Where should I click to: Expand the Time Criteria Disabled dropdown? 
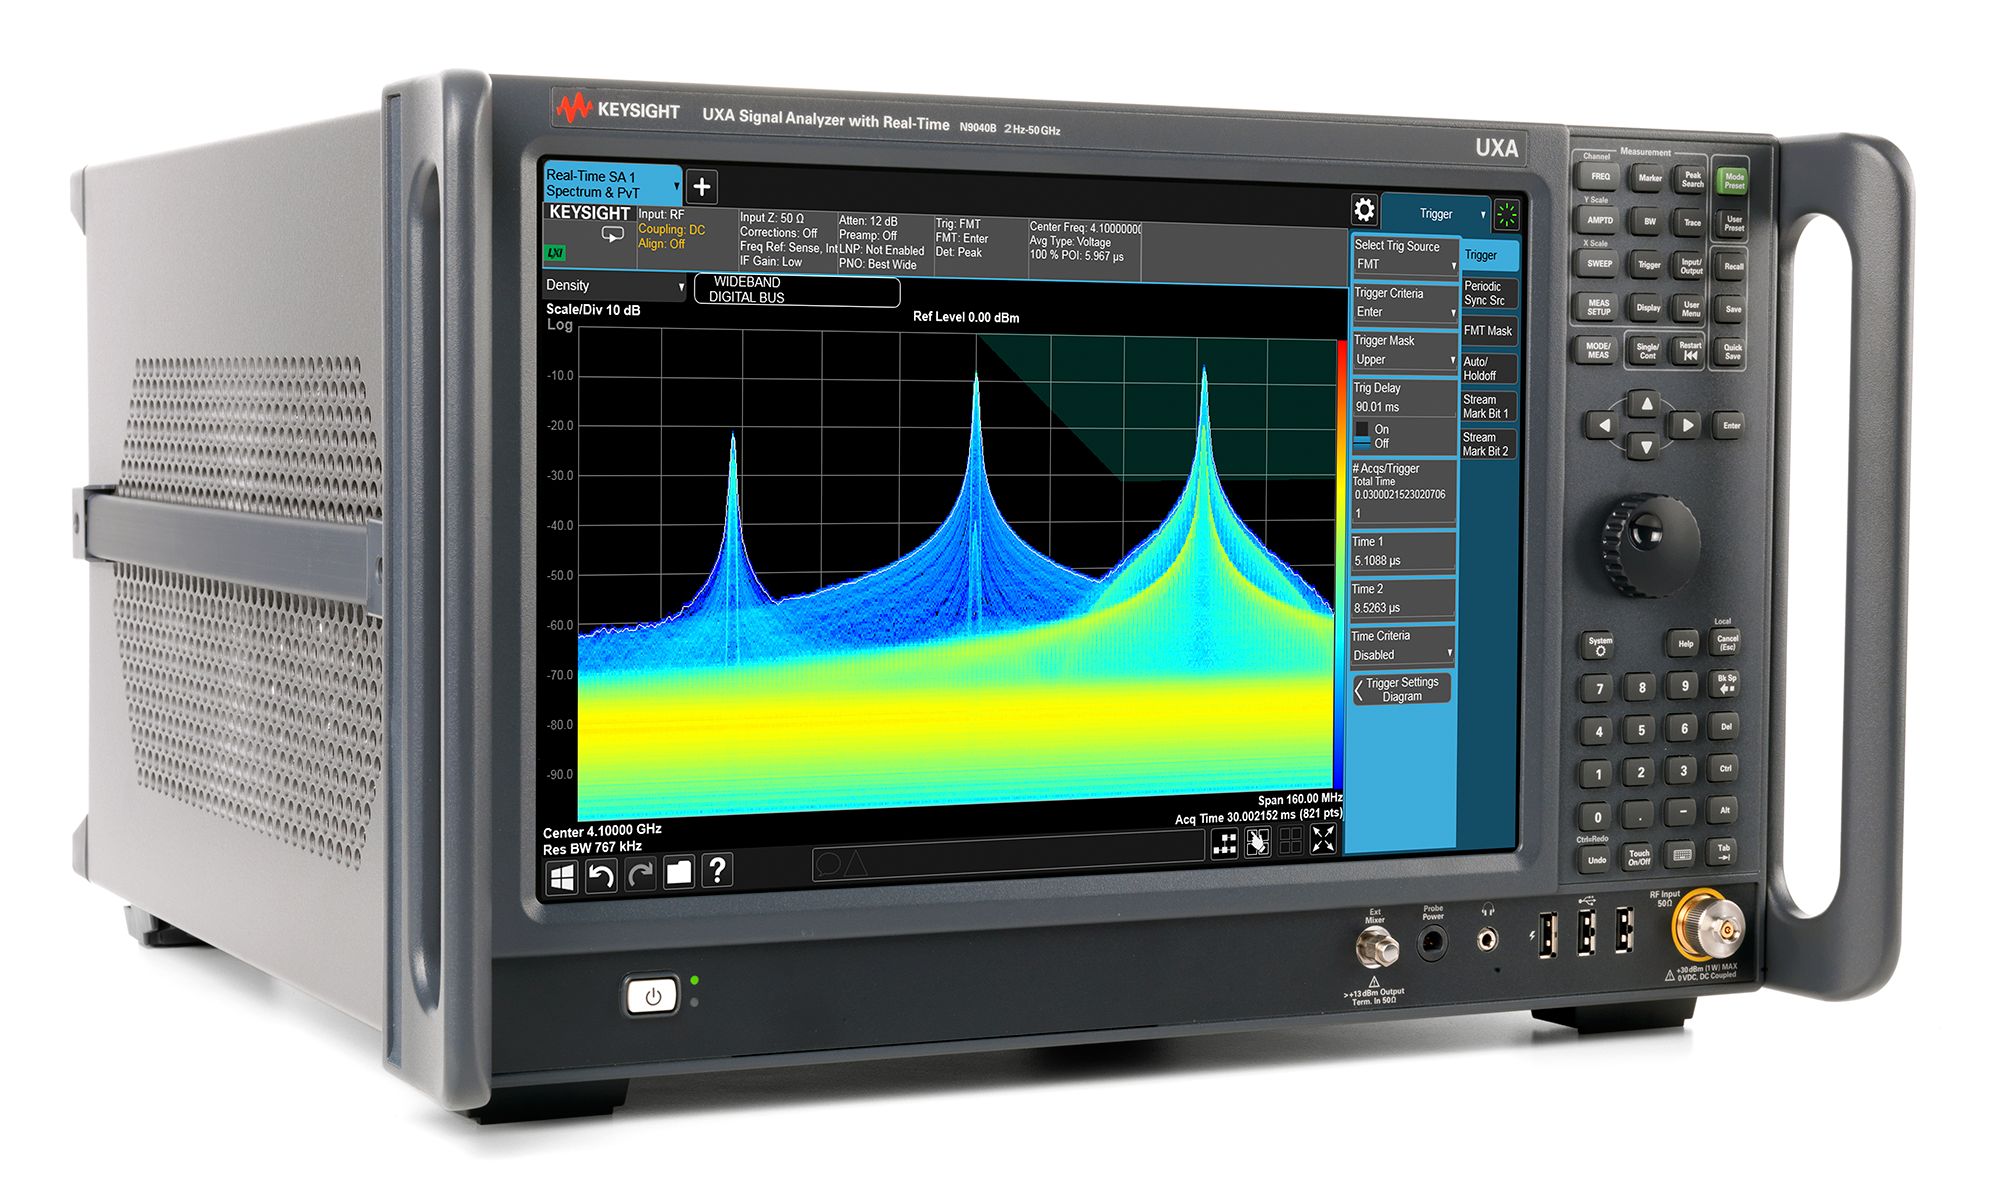coord(1401,655)
